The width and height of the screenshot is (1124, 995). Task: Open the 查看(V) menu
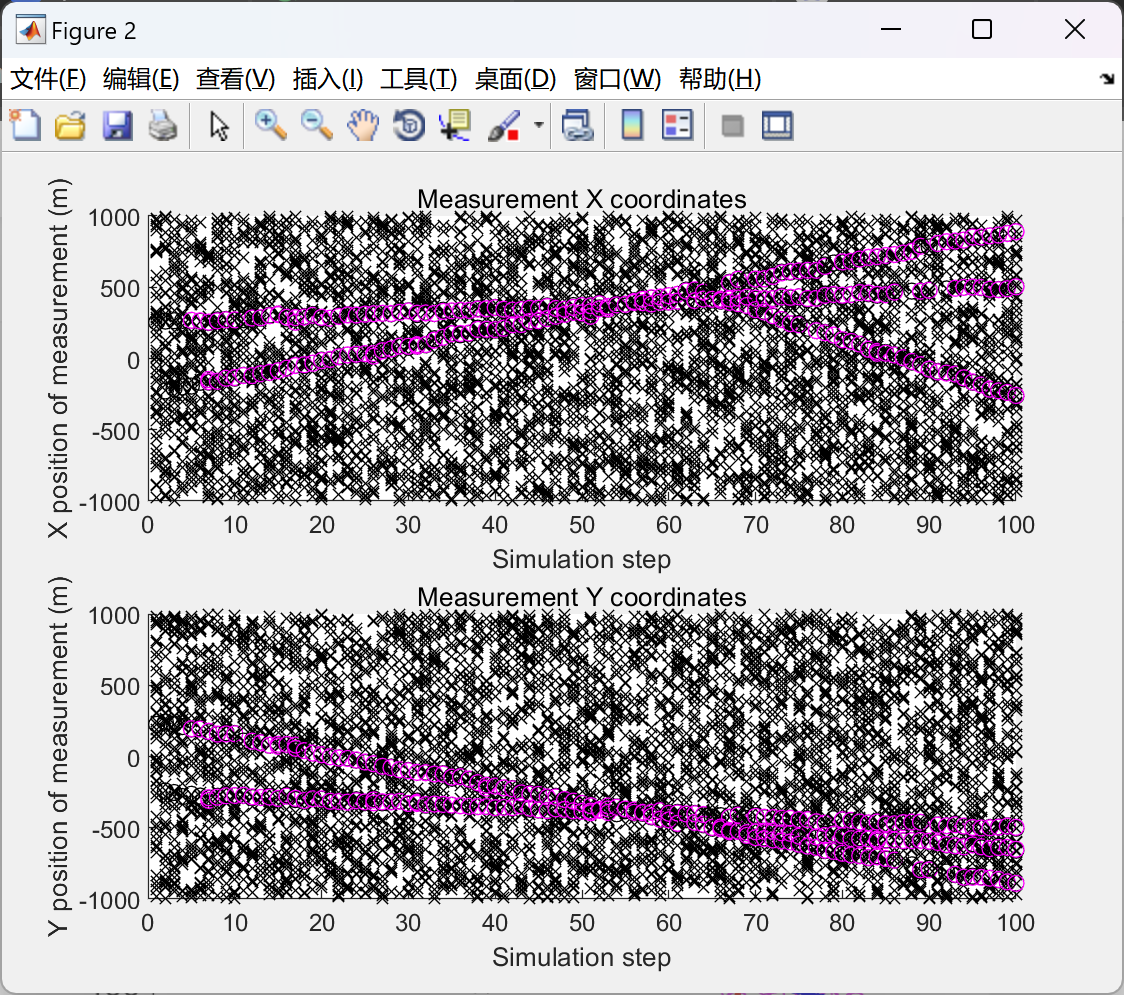click(x=235, y=79)
